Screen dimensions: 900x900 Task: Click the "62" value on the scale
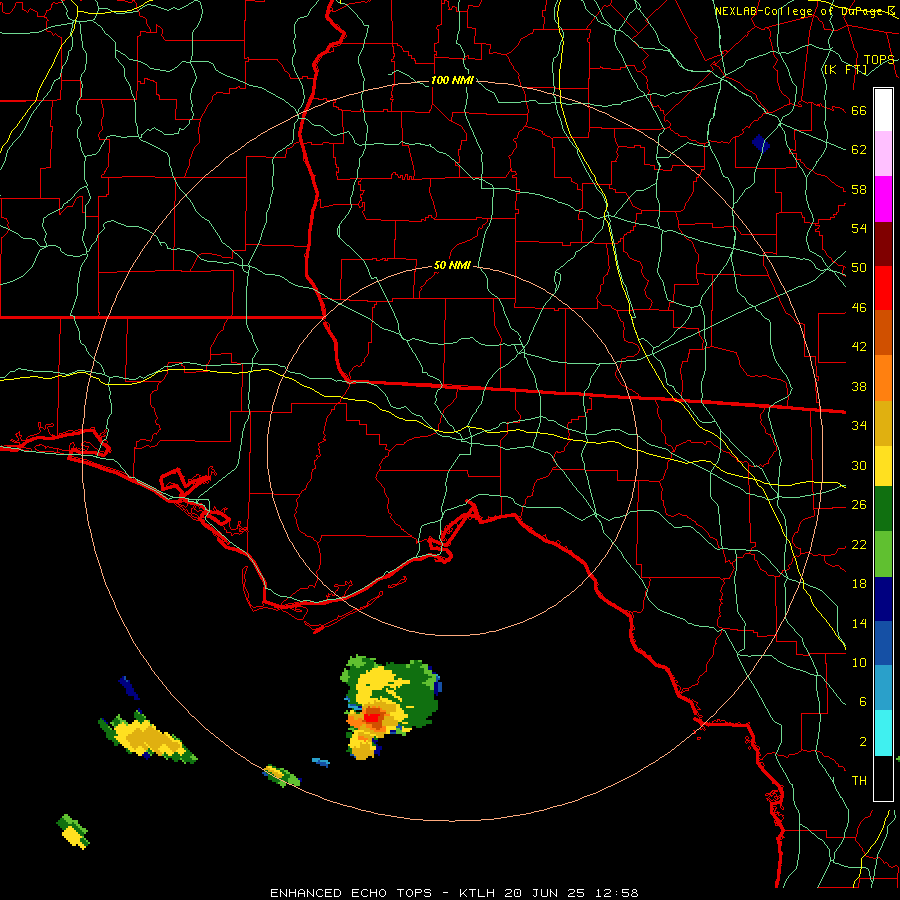coord(859,149)
